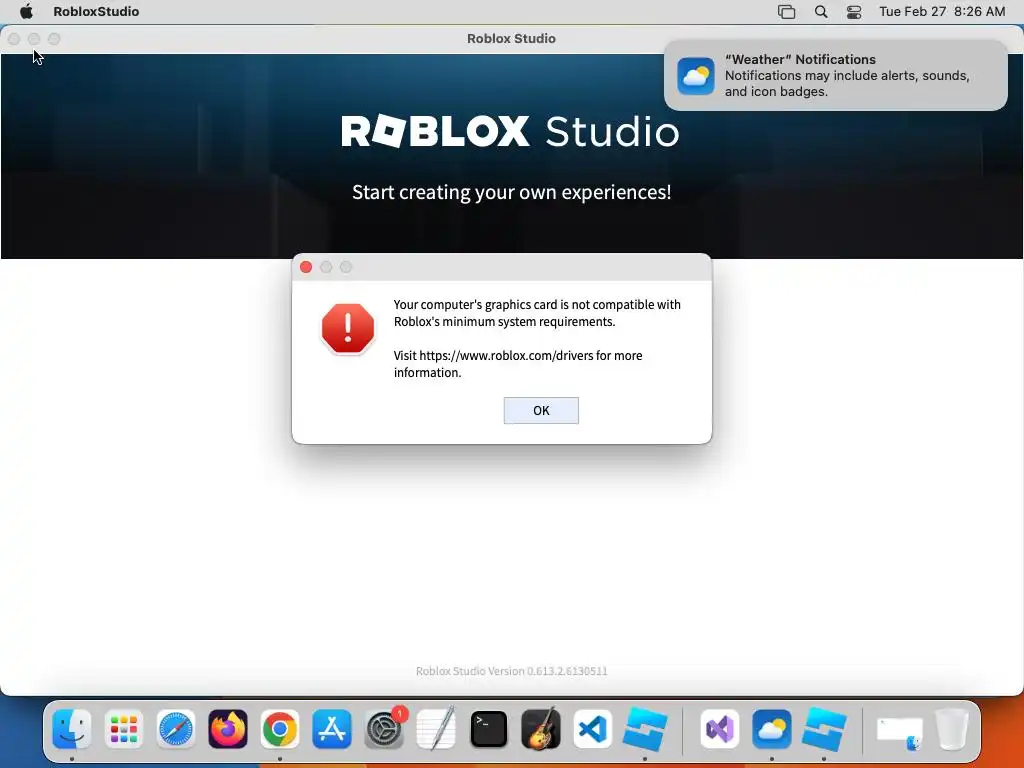Open Launchpad from the Dock
1024x768 pixels.
coord(123,729)
